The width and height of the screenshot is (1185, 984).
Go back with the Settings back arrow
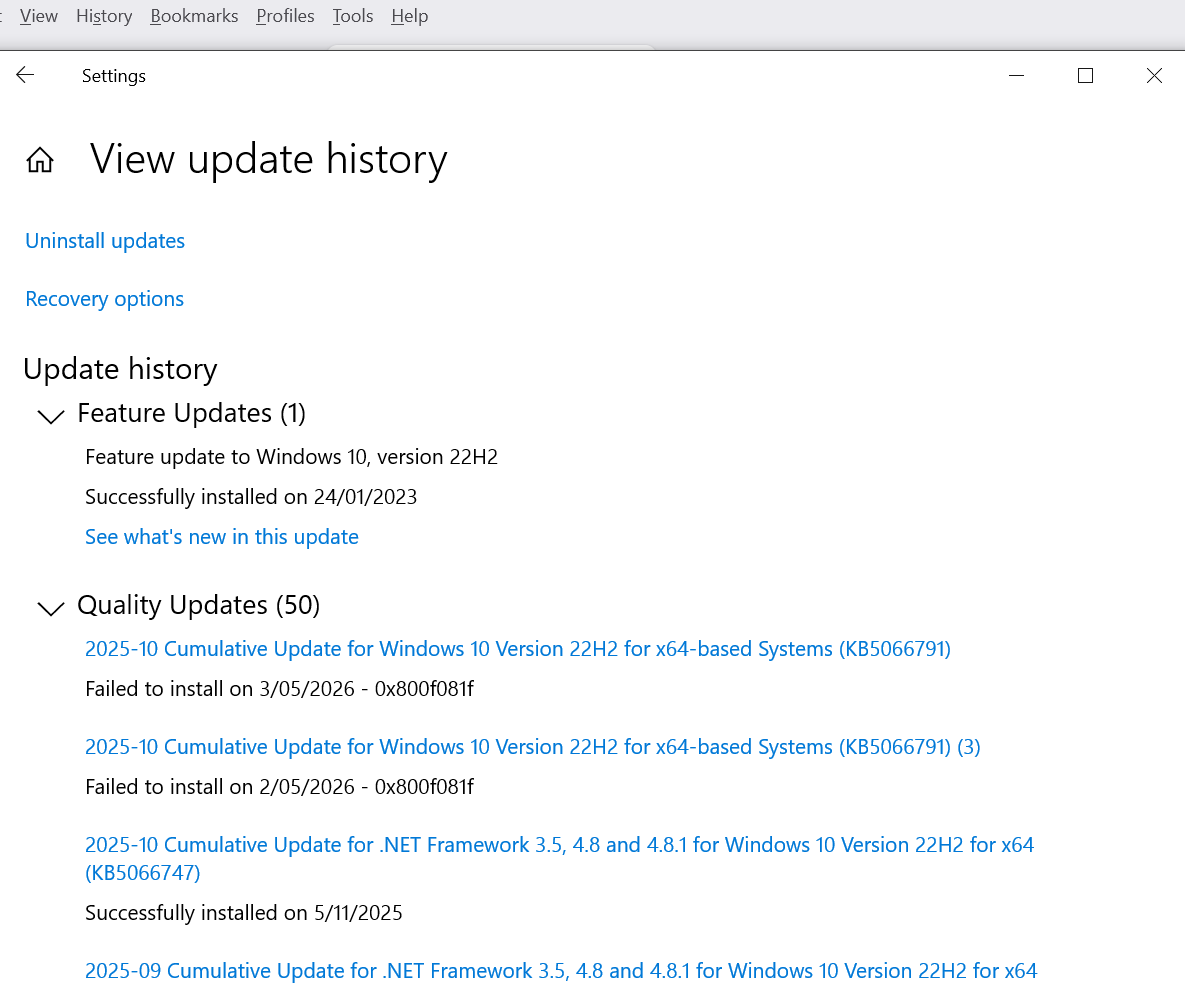tap(25, 75)
